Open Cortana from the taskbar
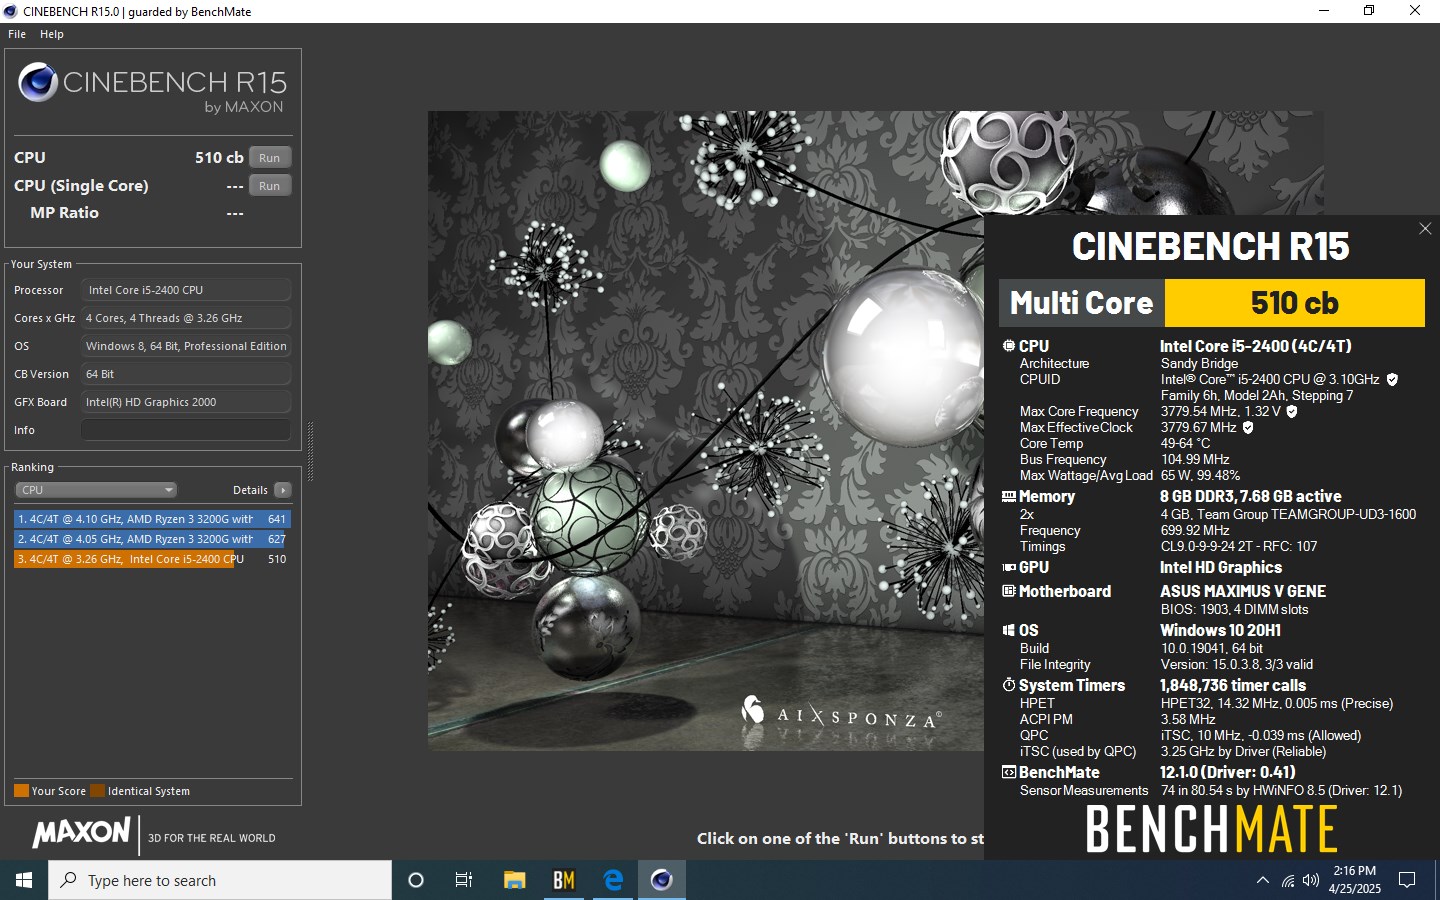The image size is (1440, 900). tap(416, 880)
